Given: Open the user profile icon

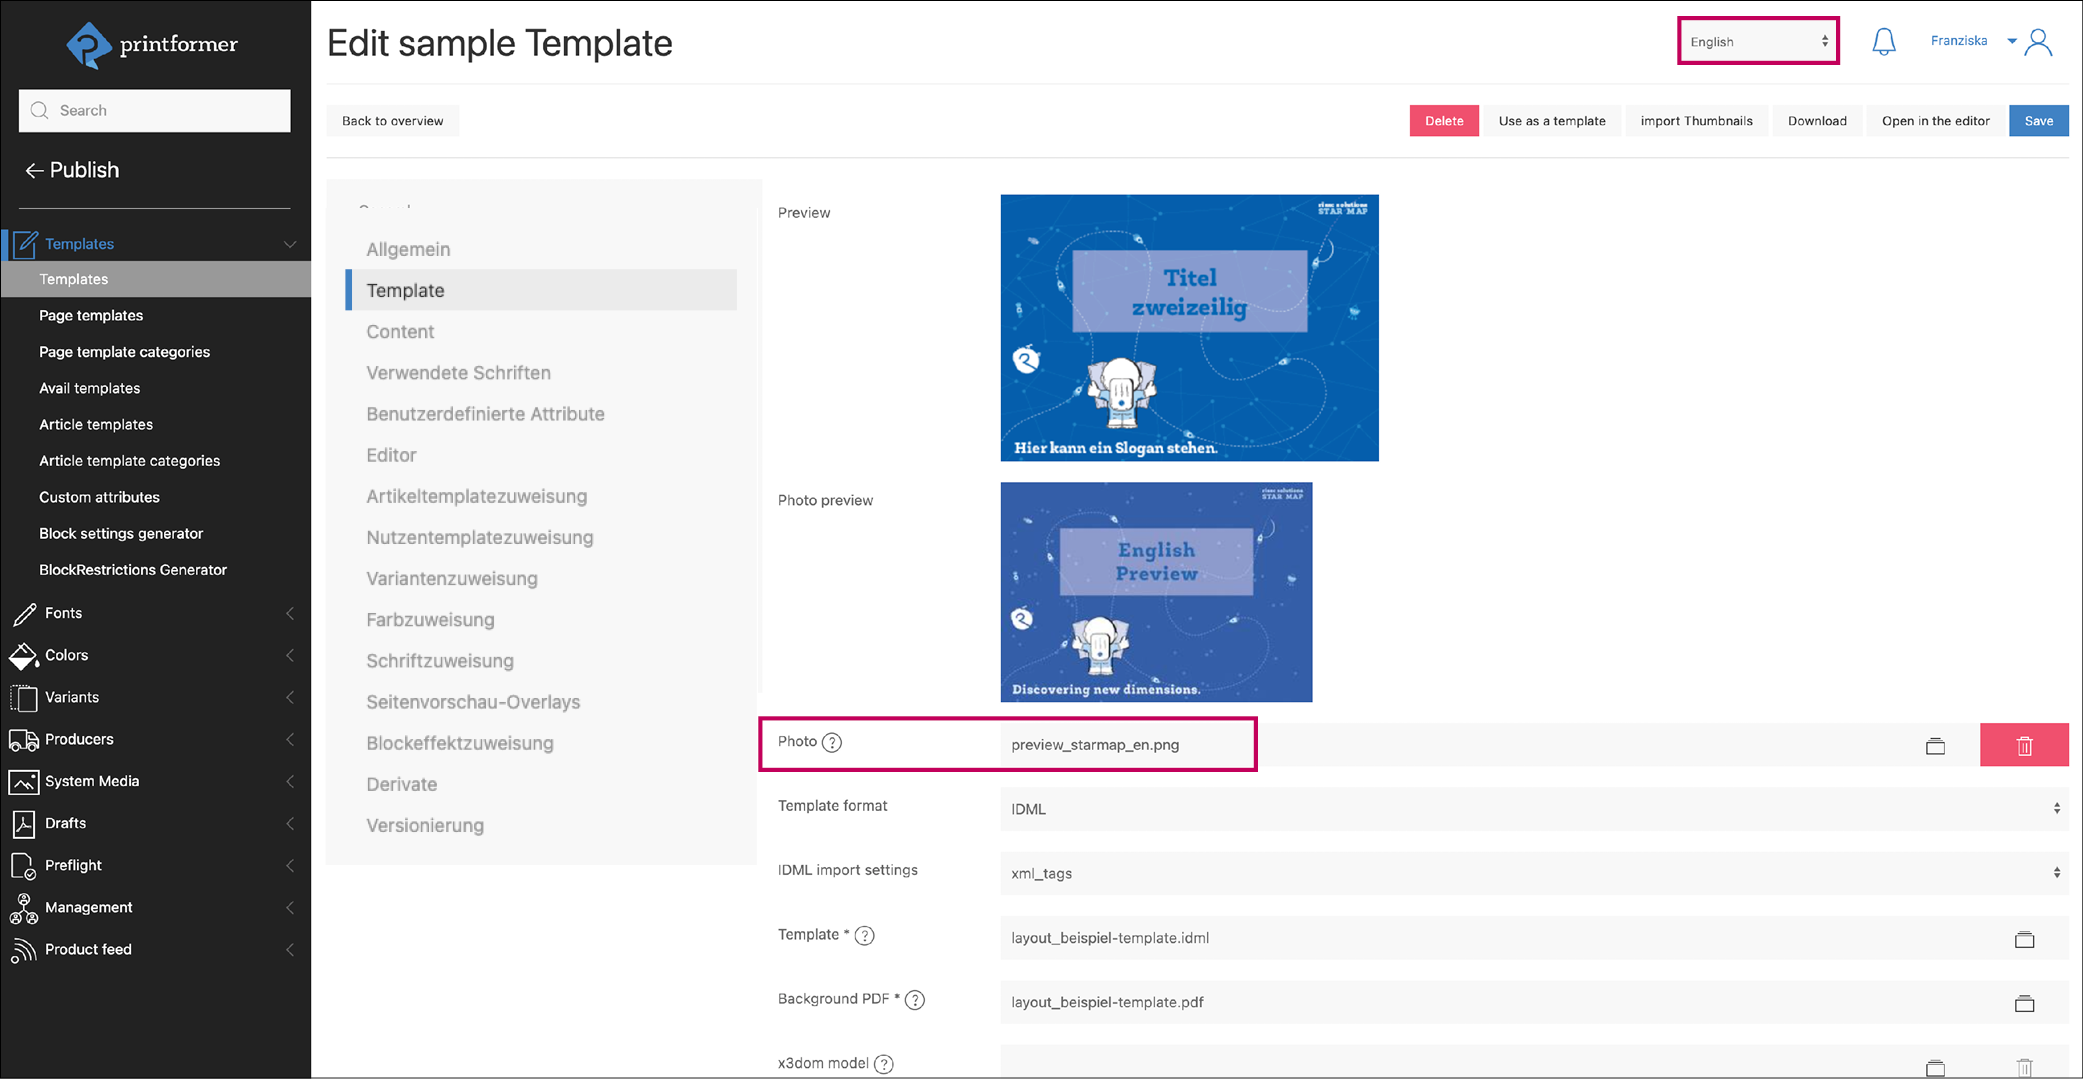Looking at the screenshot, I should click(x=2038, y=42).
